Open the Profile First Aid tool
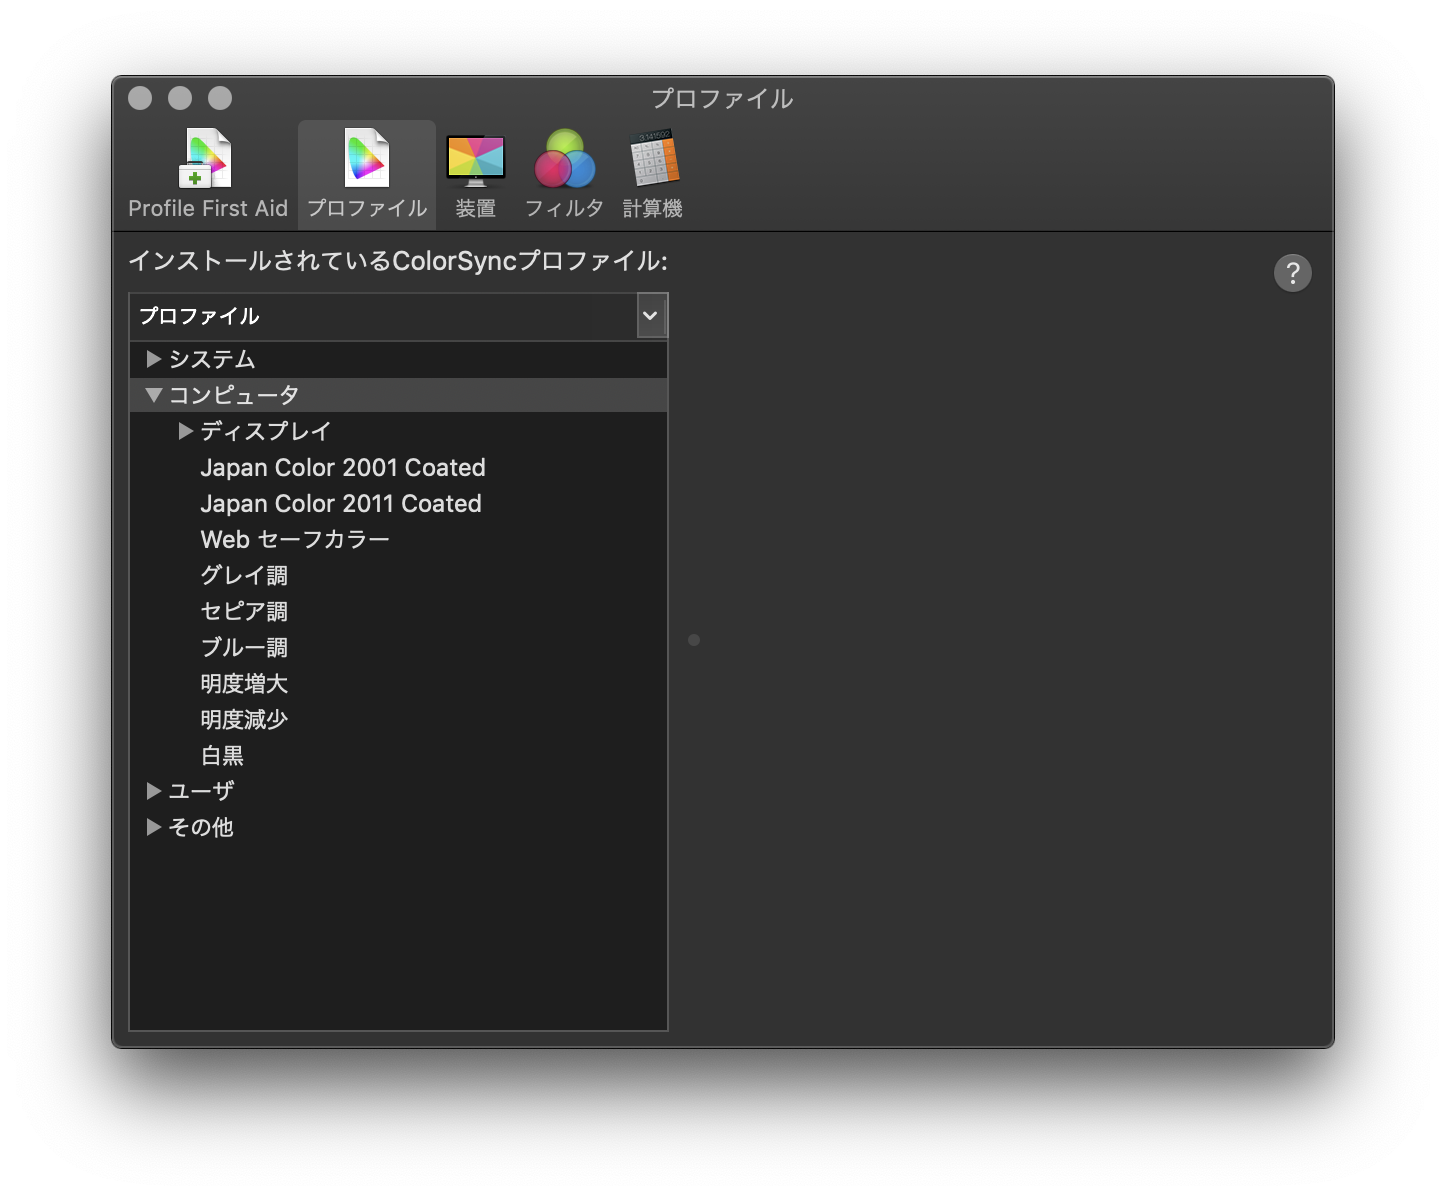This screenshot has width=1446, height=1196. 207,173
